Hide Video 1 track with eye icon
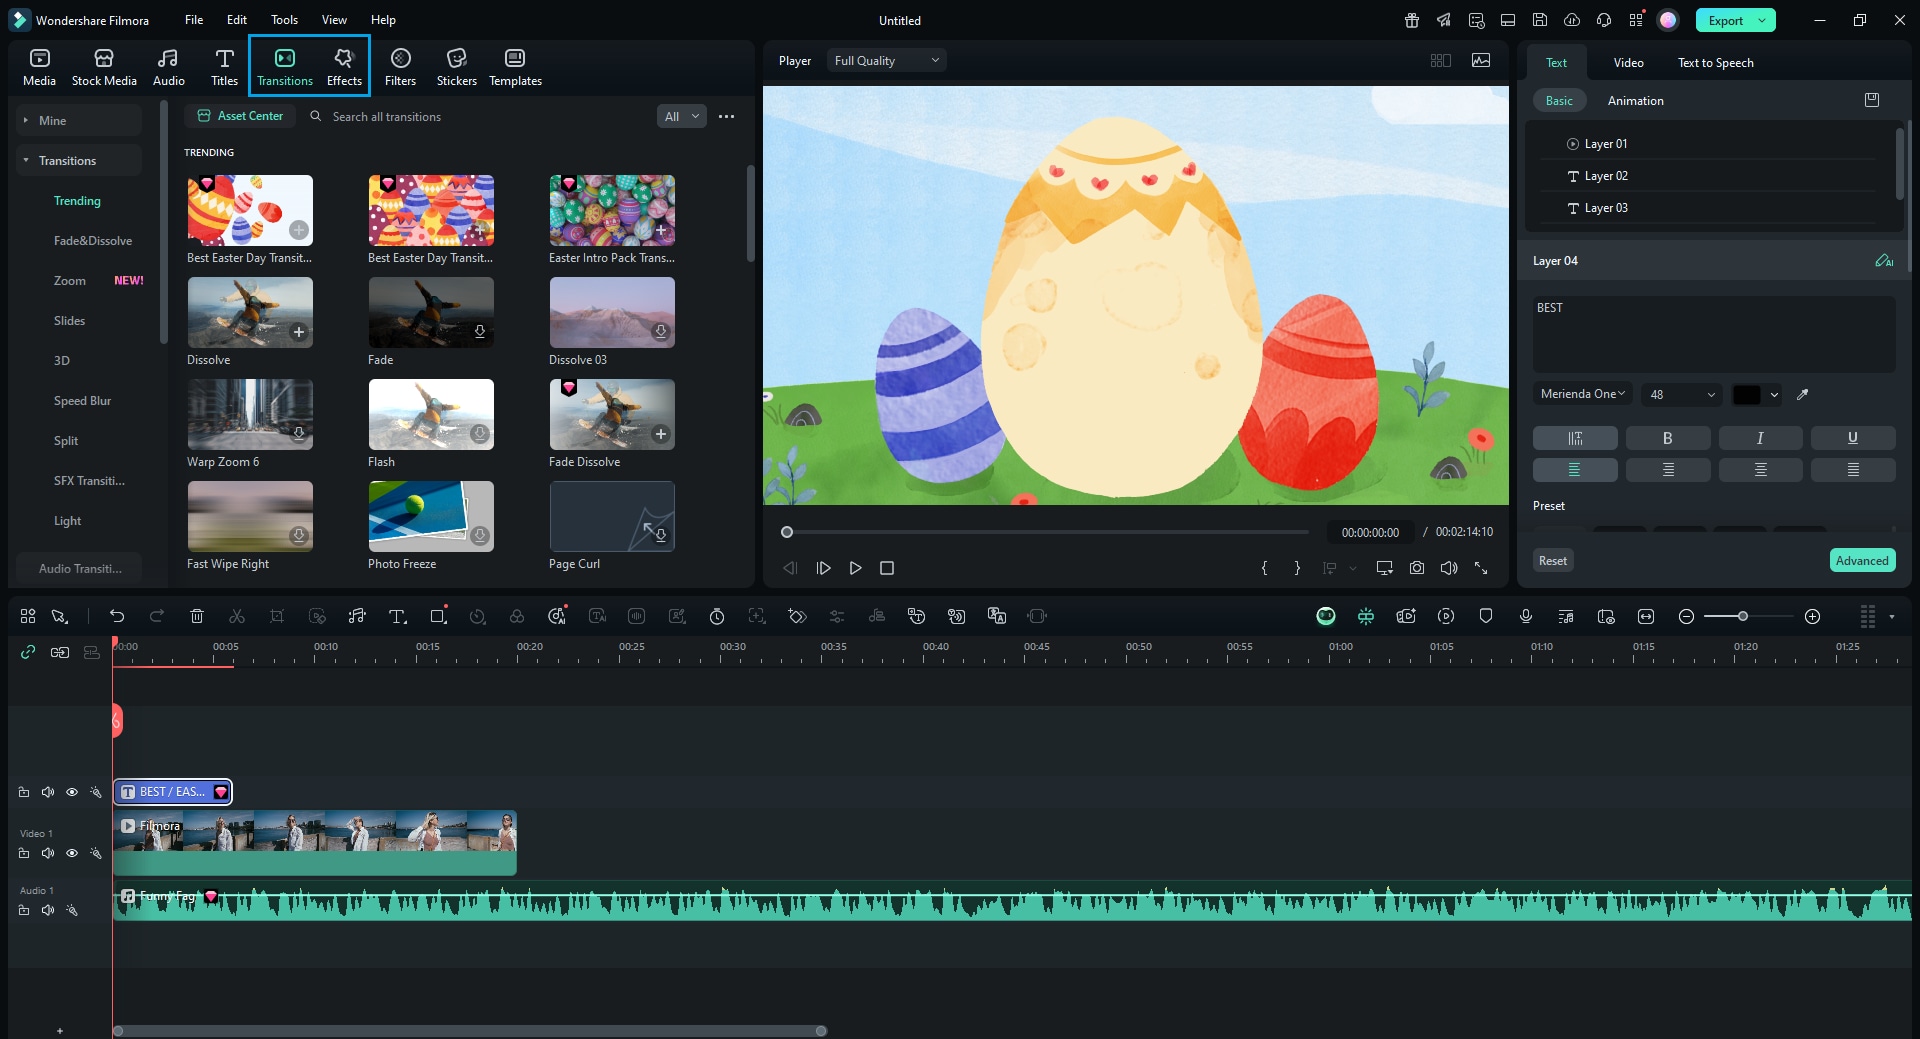The image size is (1920, 1039). coord(72,853)
